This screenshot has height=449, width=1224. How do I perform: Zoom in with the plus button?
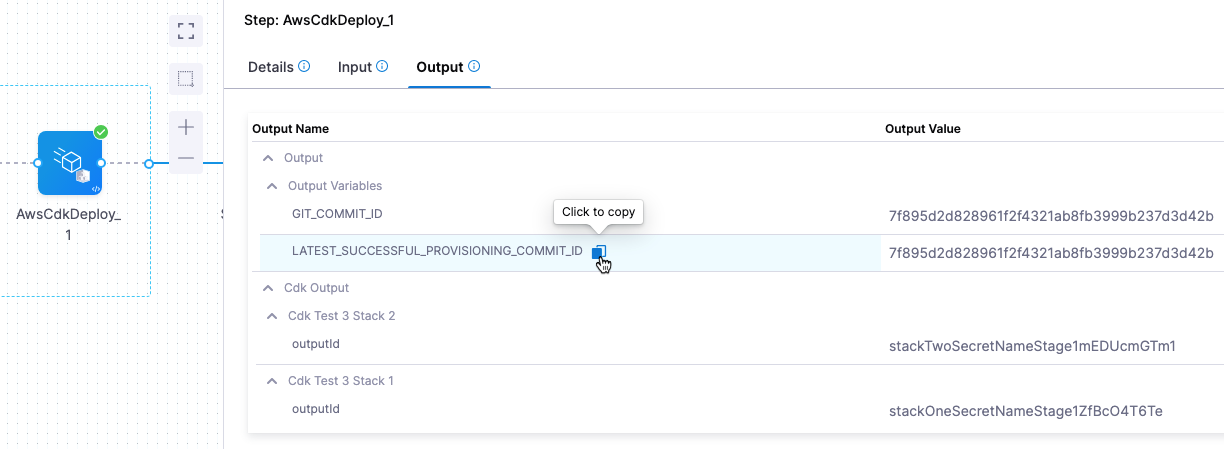click(x=185, y=127)
